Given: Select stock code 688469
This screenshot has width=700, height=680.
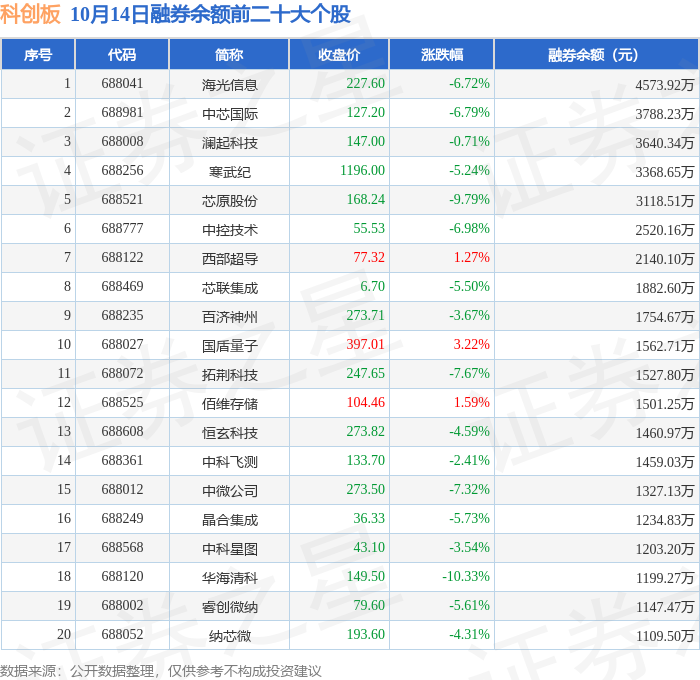Looking at the screenshot, I should click(x=122, y=287).
